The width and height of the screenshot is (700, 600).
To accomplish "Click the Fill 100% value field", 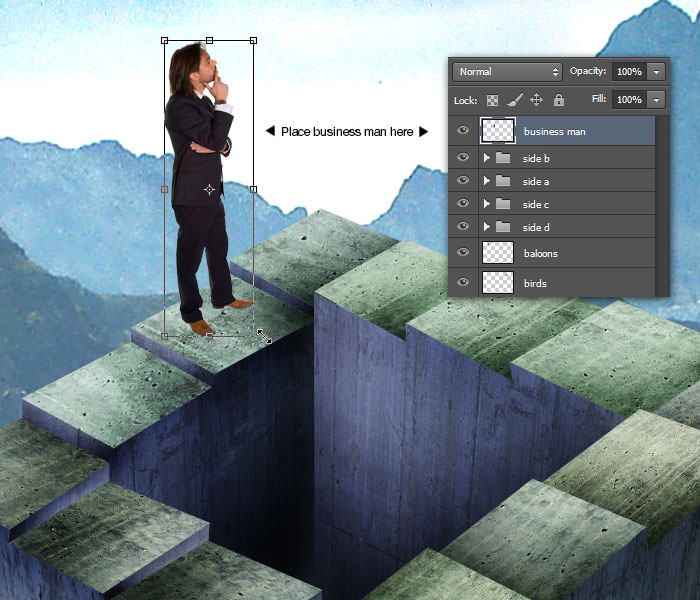I will (629, 100).
